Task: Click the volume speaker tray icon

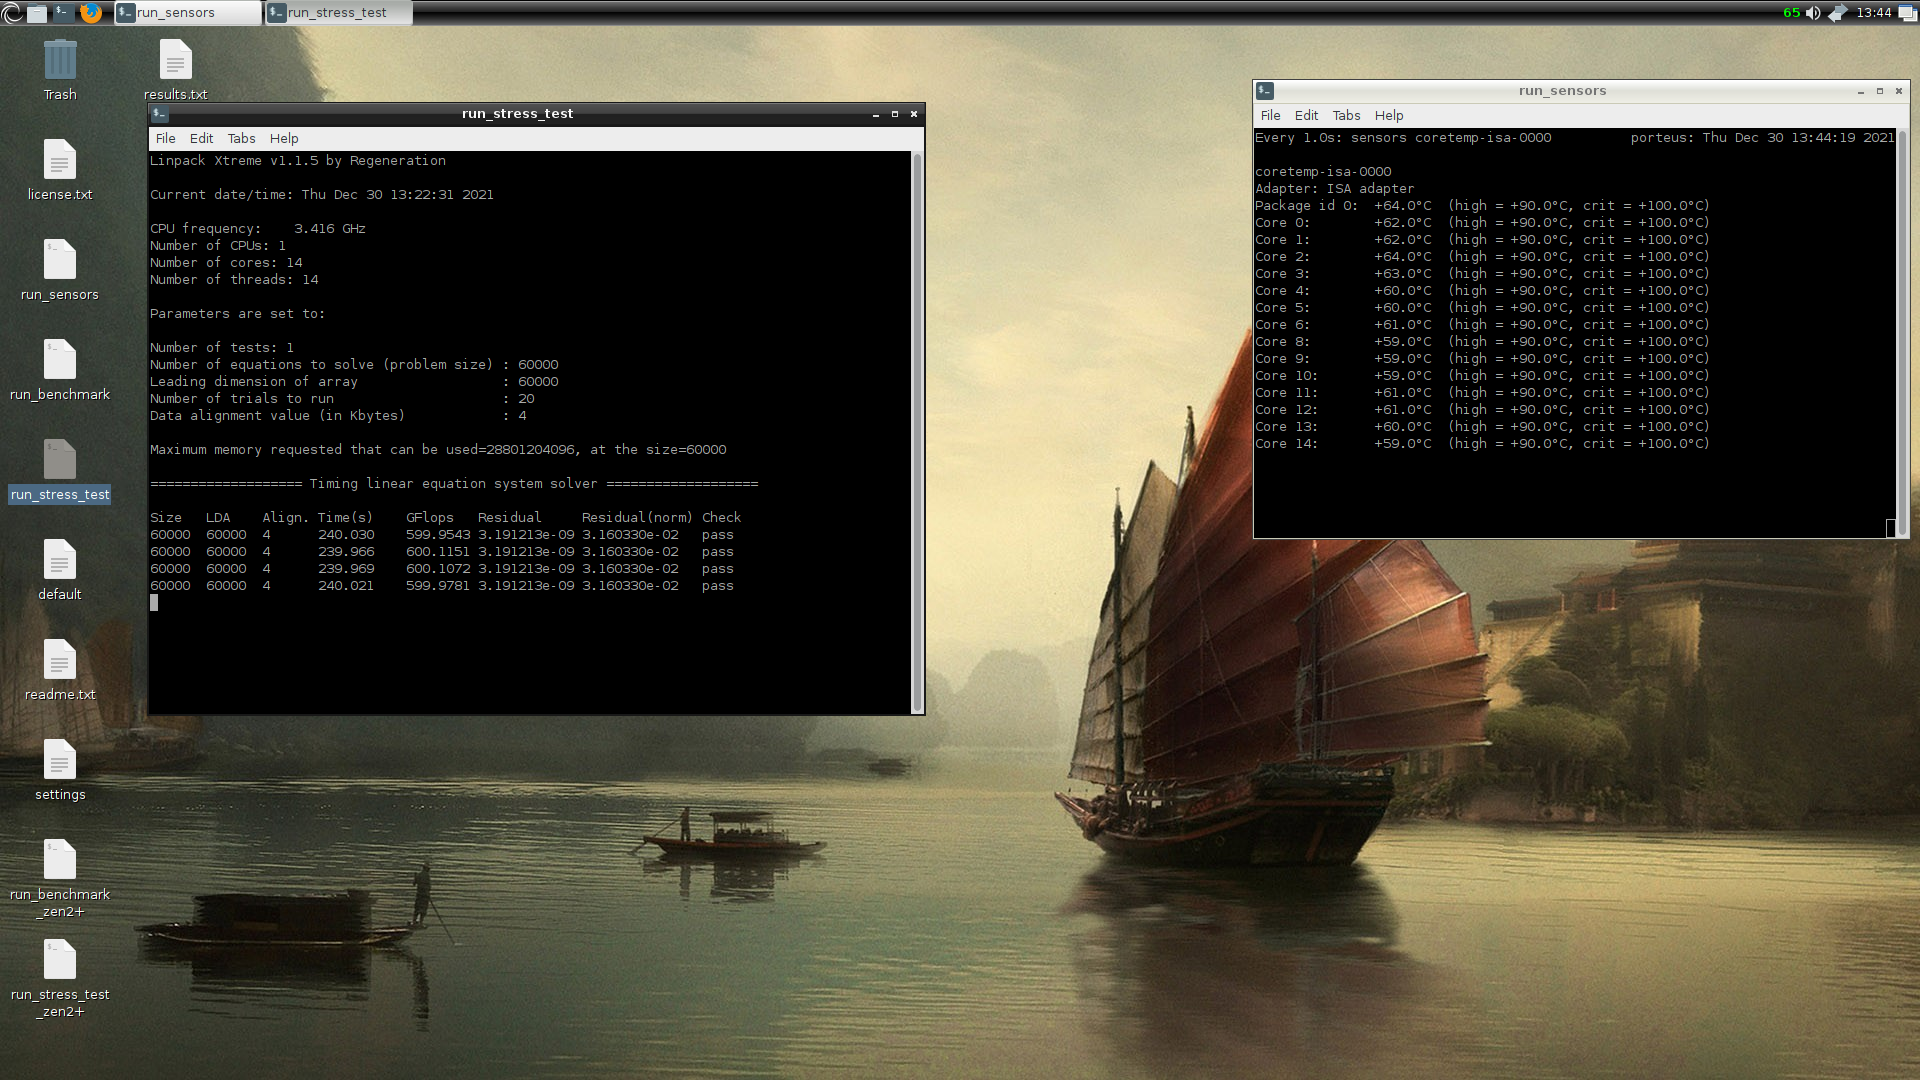Action: 1813,13
